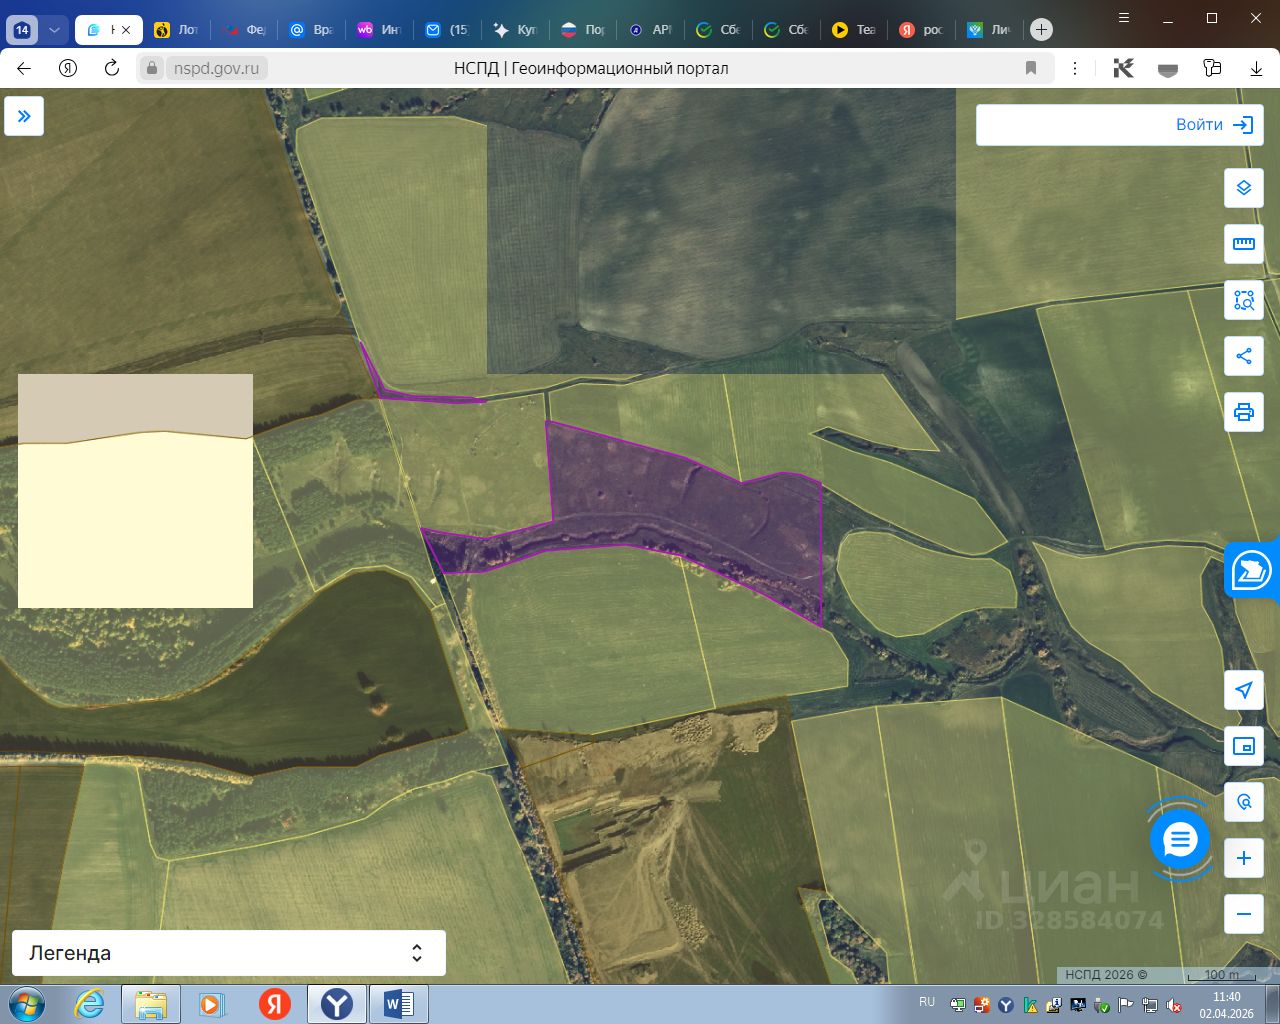Print the map
The width and height of the screenshot is (1280, 1024).
[x=1244, y=412]
